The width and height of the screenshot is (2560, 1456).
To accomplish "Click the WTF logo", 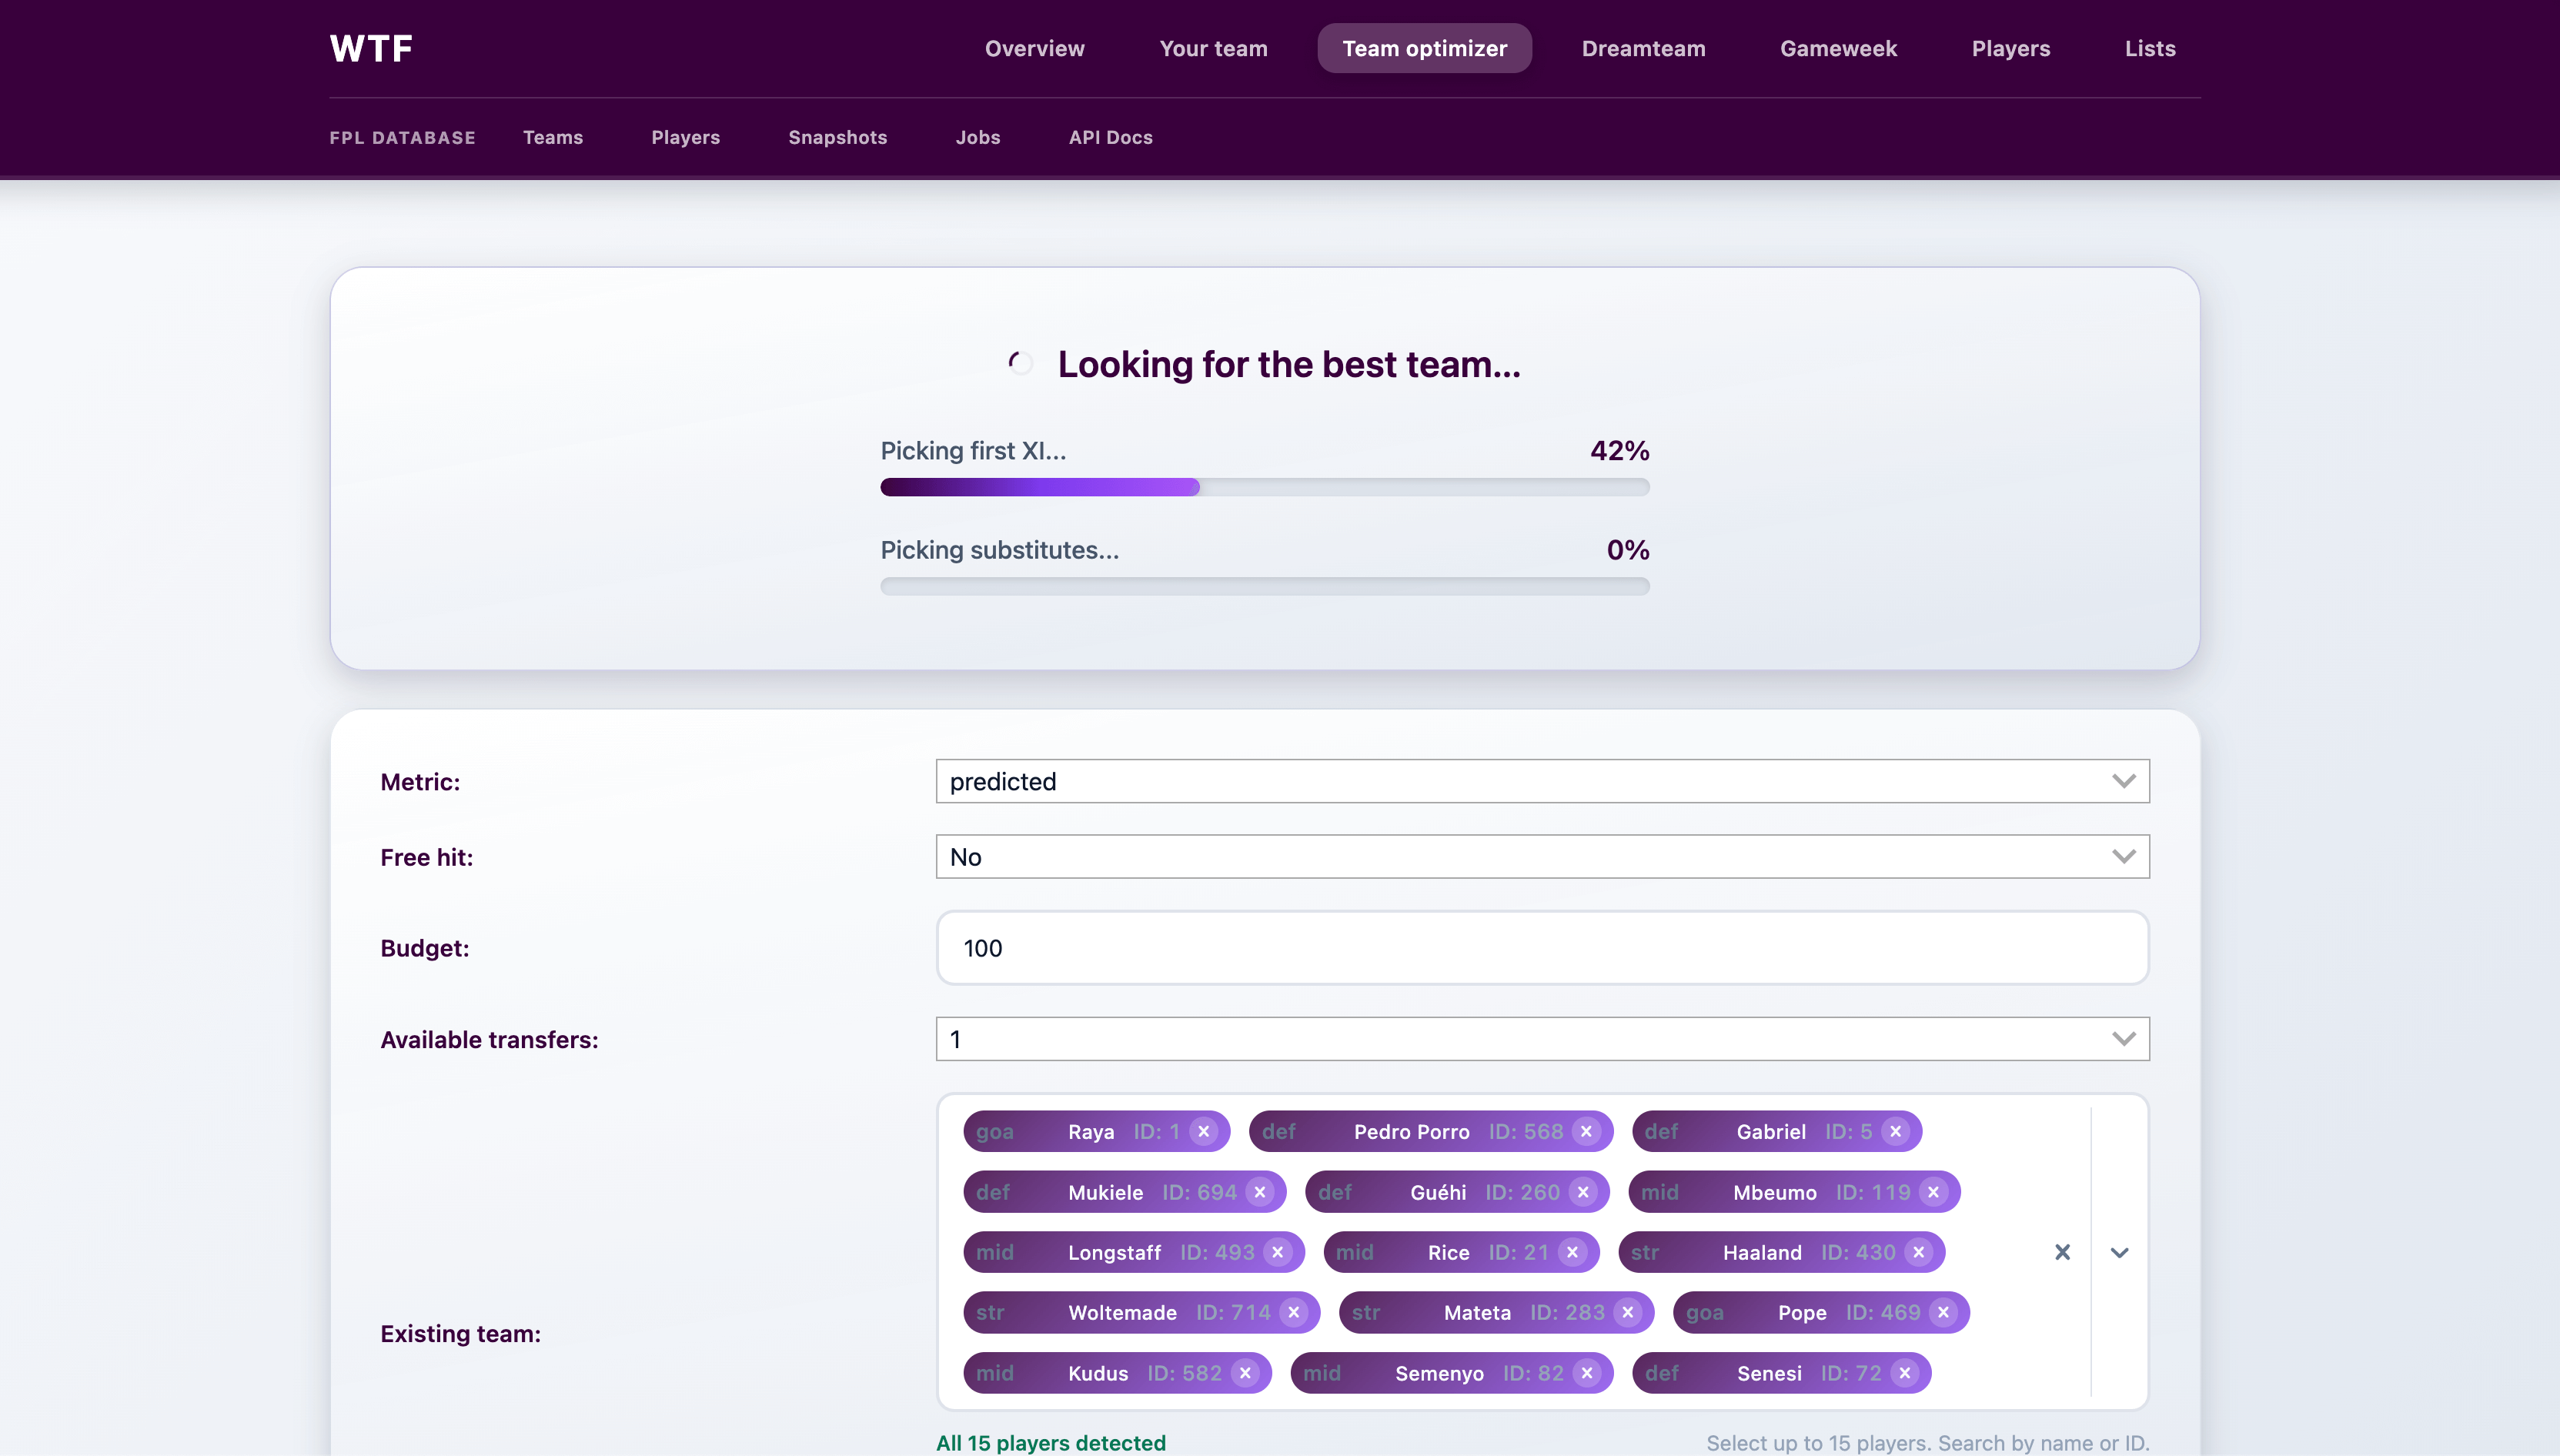I will [371, 47].
